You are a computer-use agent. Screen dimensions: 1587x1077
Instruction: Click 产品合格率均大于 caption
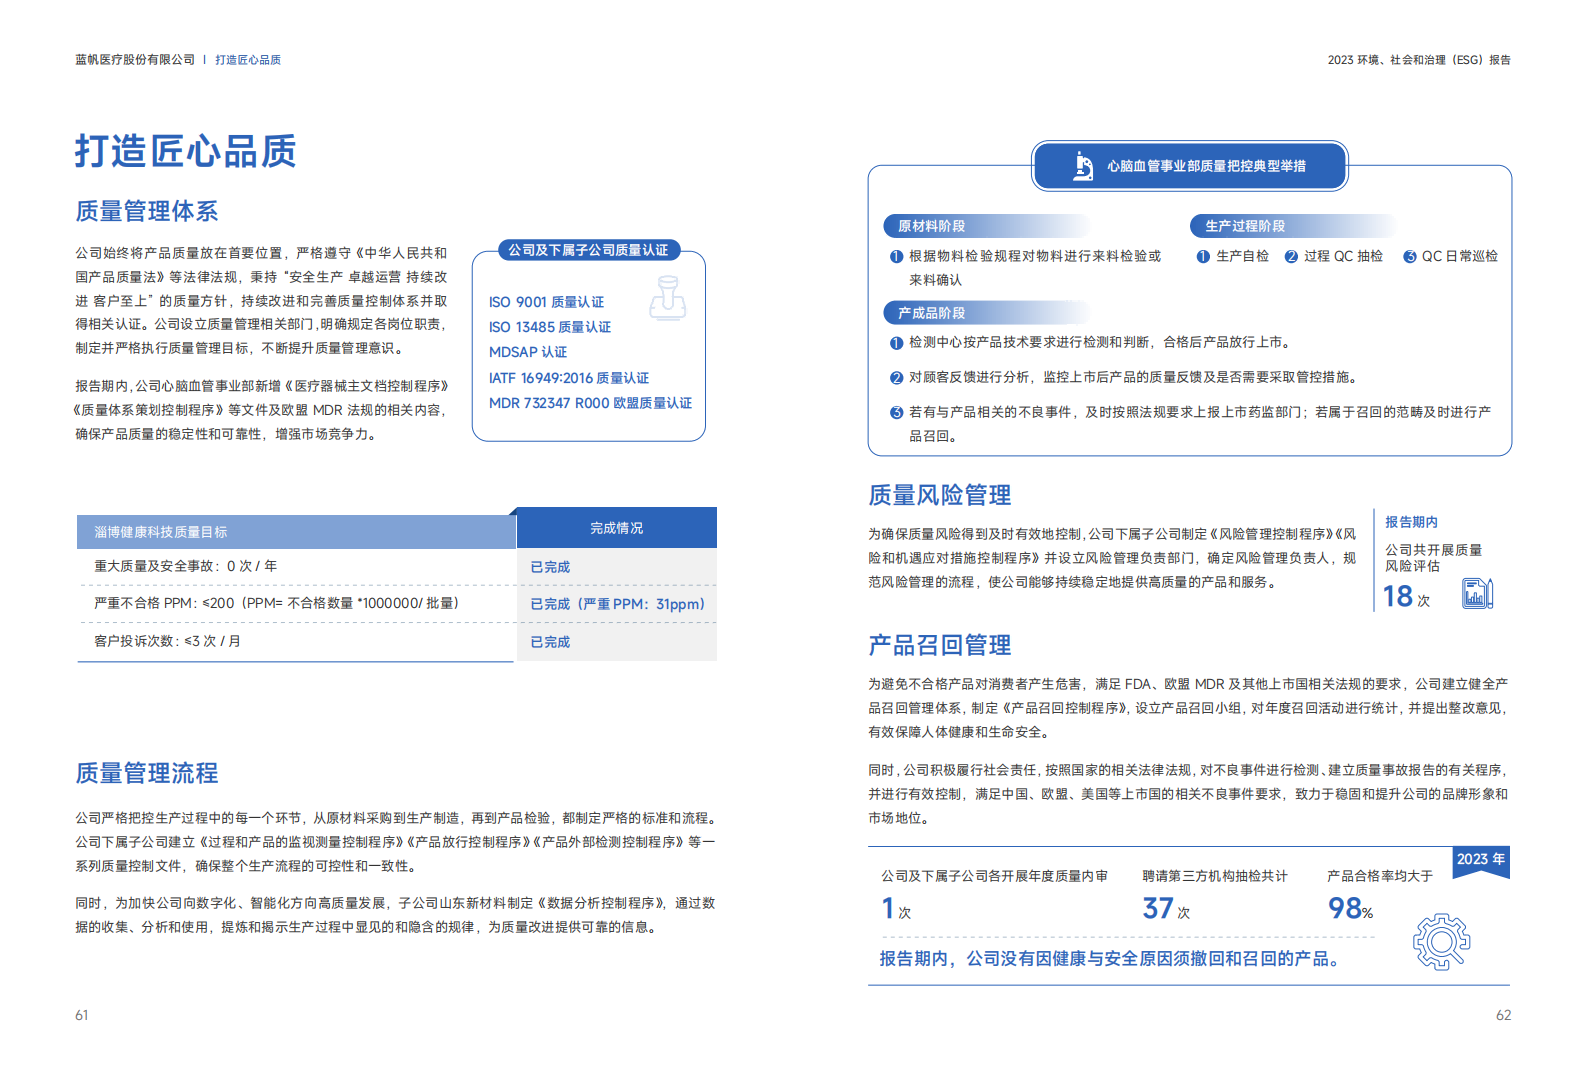pyautogui.click(x=1380, y=876)
